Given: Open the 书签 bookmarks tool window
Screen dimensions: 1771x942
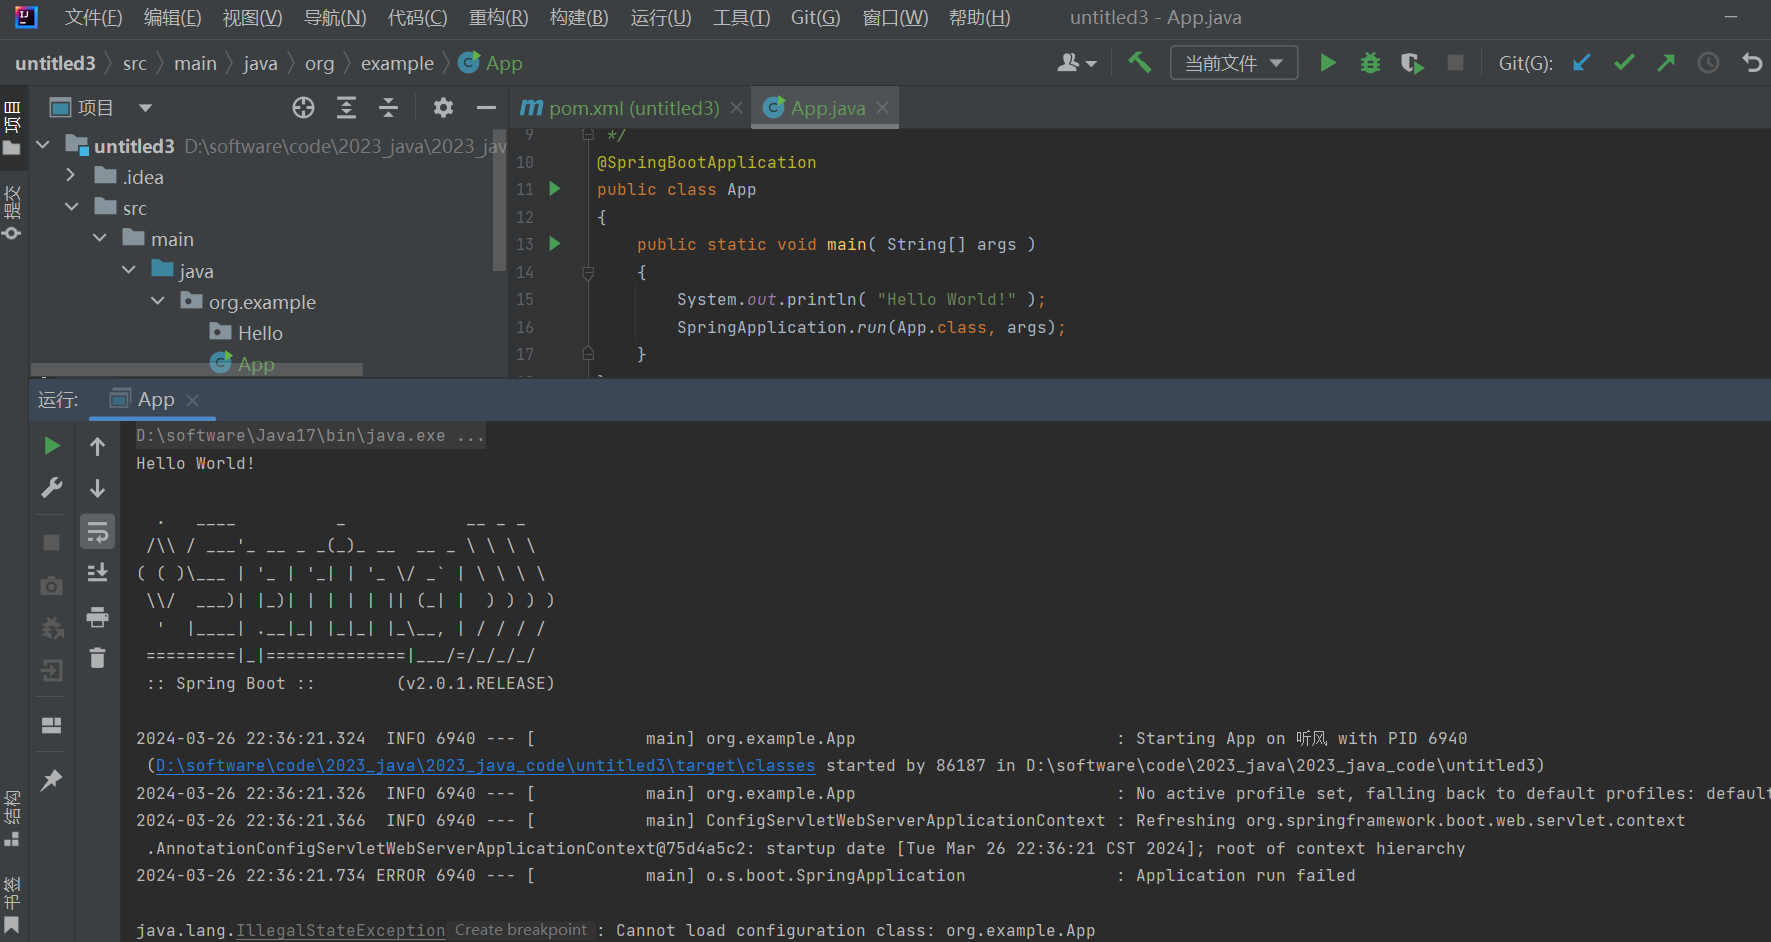Looking at the screenshot, I should coord(12,905).
